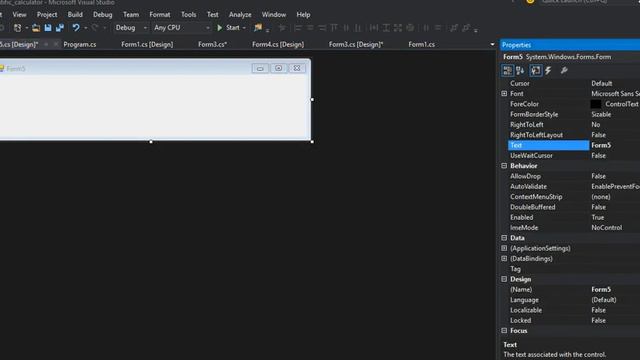Click the Send to Back icon

click(466, 28)
